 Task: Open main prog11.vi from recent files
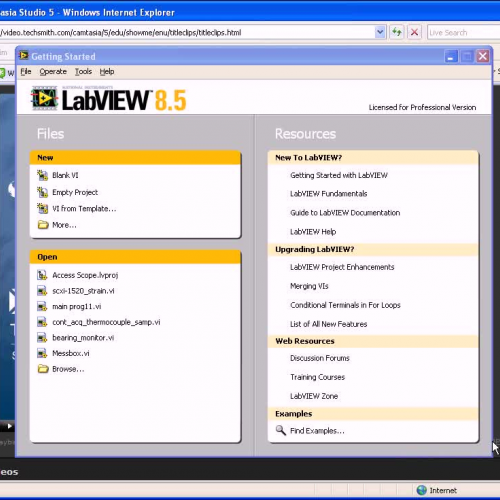coord(77,306)
